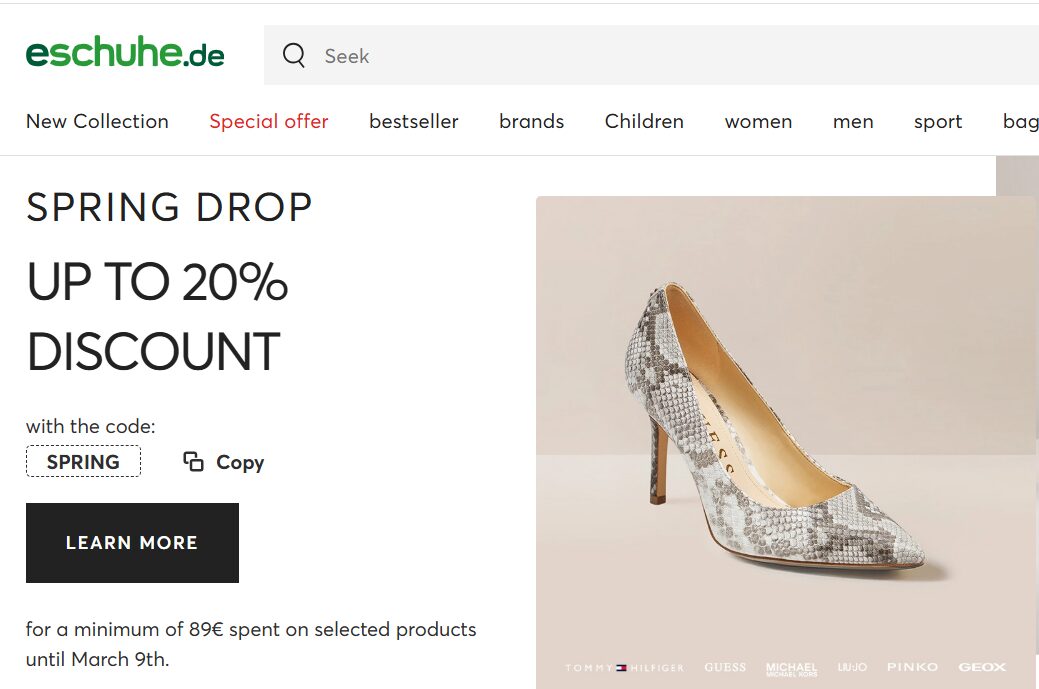Click the Michael Kors brand logo

click(791, 668)
